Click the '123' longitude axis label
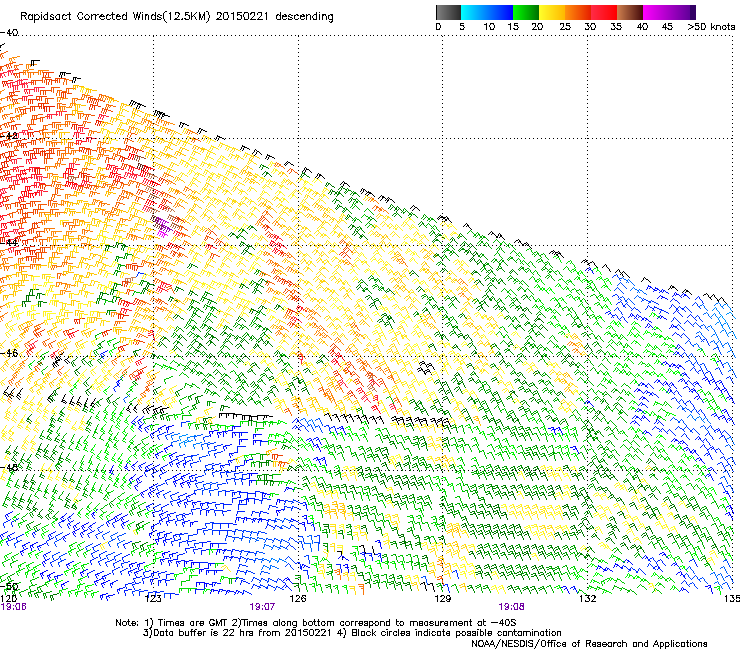The height and width of the screenshot is (650, 740). coord(153,599)
